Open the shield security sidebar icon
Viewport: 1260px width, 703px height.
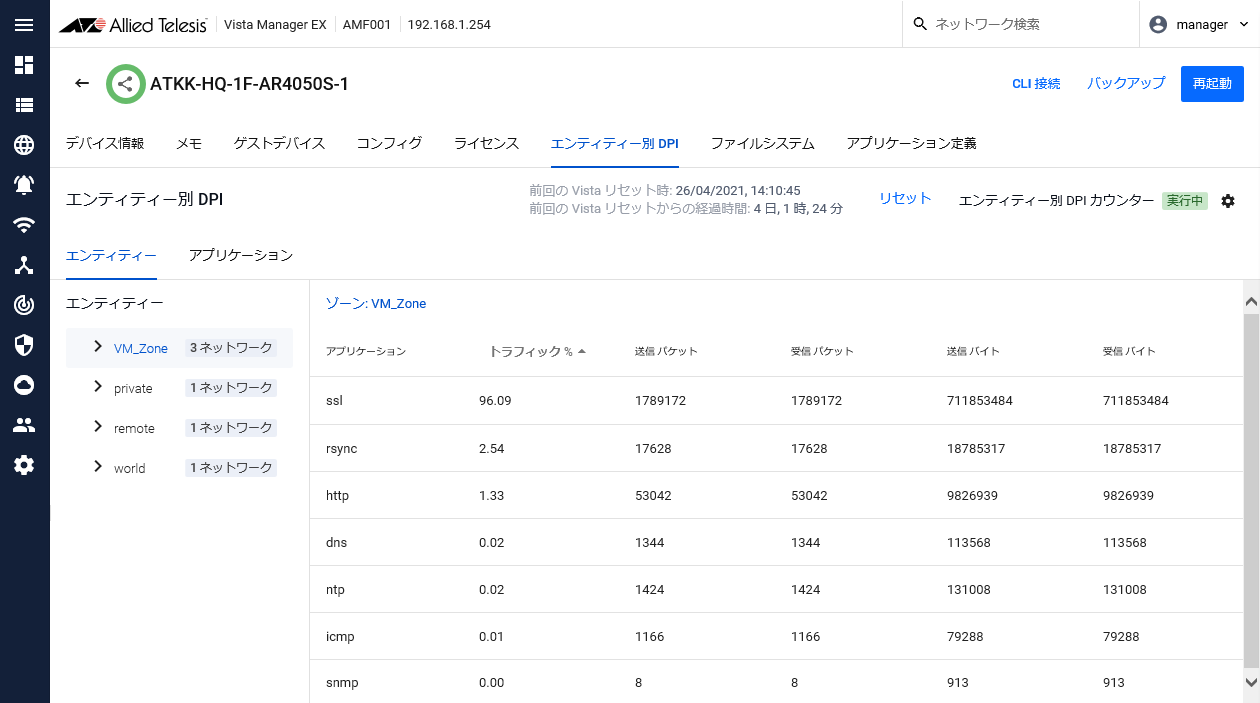[x=24, y=345]
